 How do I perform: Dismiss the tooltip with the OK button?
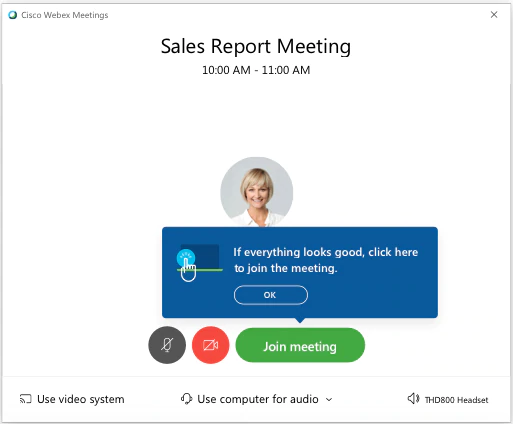[x=271, y=295]
